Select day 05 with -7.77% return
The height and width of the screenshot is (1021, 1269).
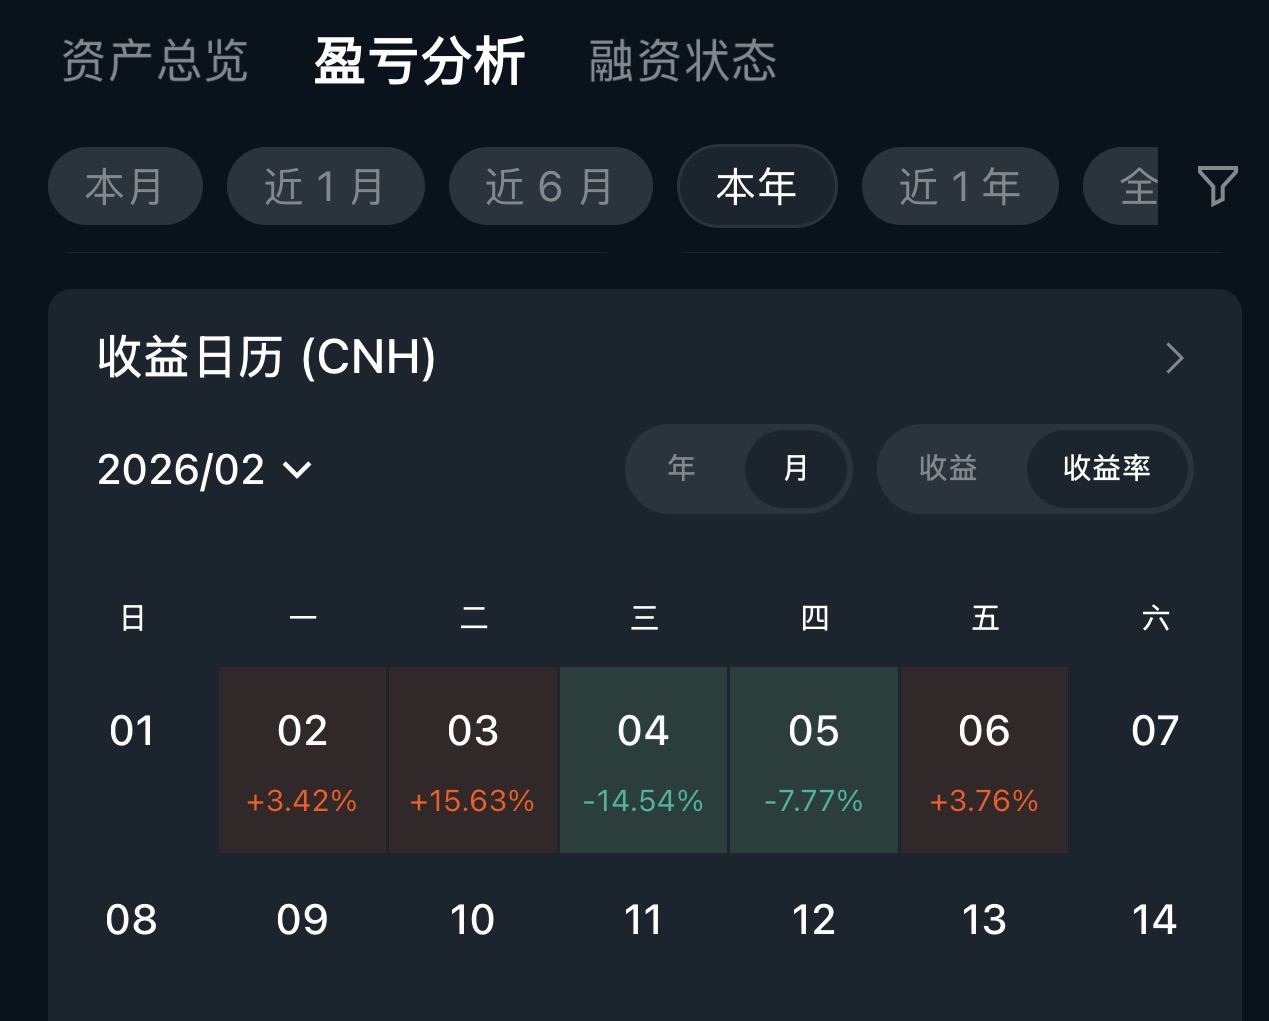(814, 760)
